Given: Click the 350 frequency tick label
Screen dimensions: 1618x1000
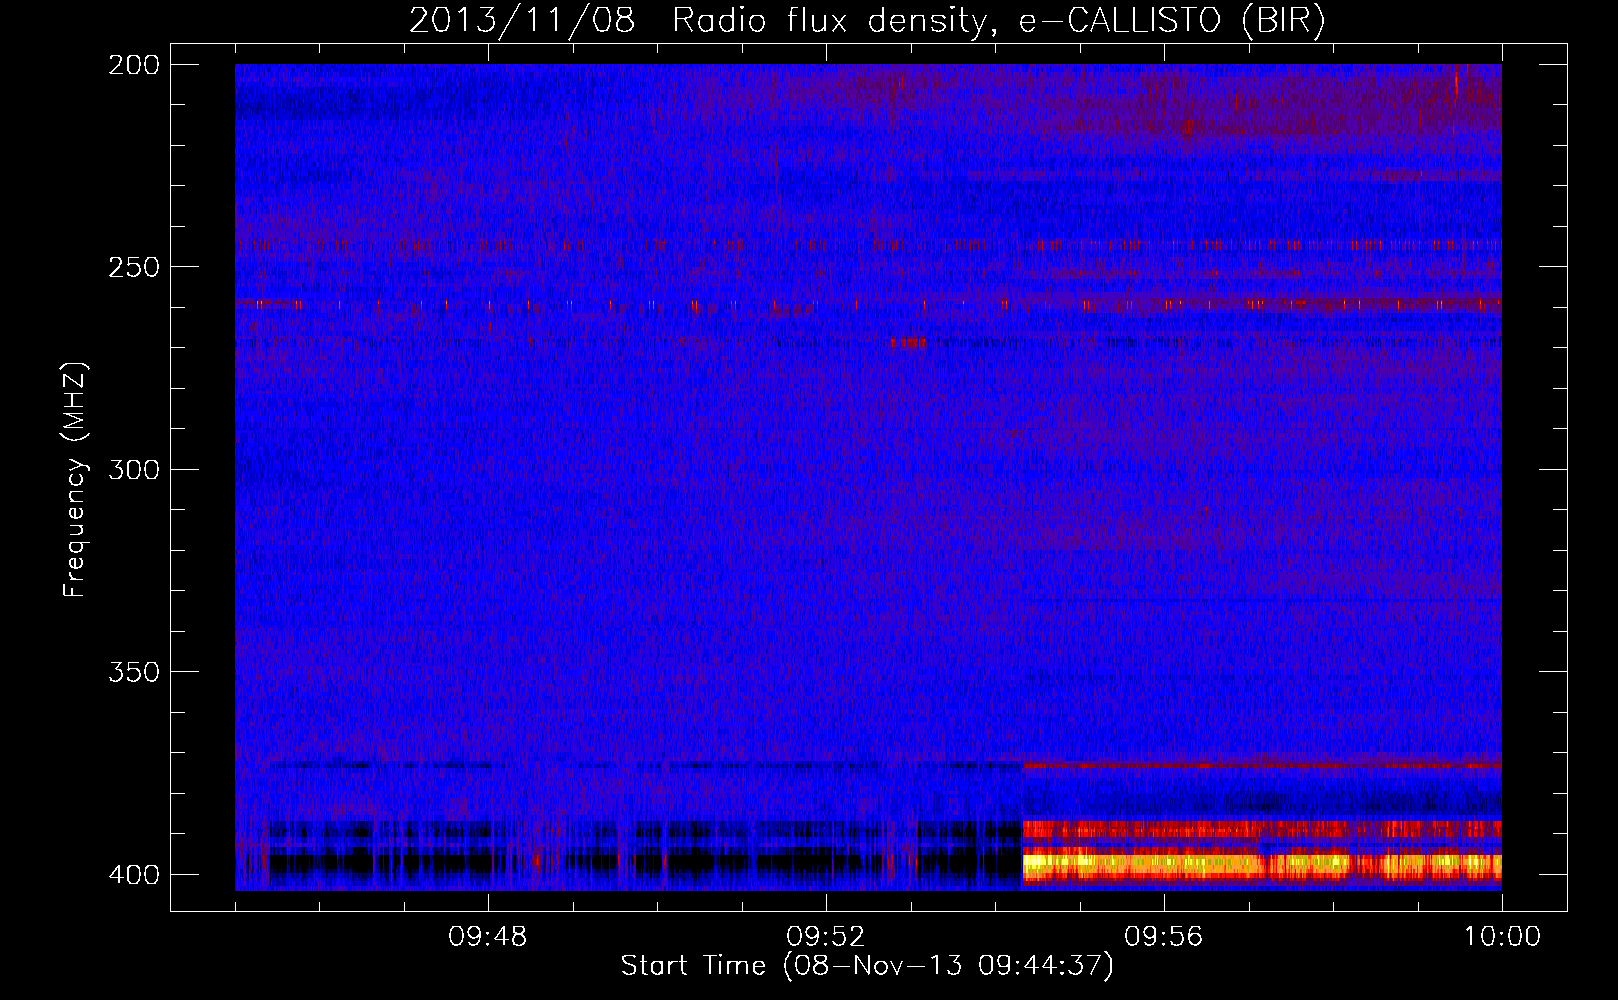Looking at the screenshot, I should tap(134, 672).
